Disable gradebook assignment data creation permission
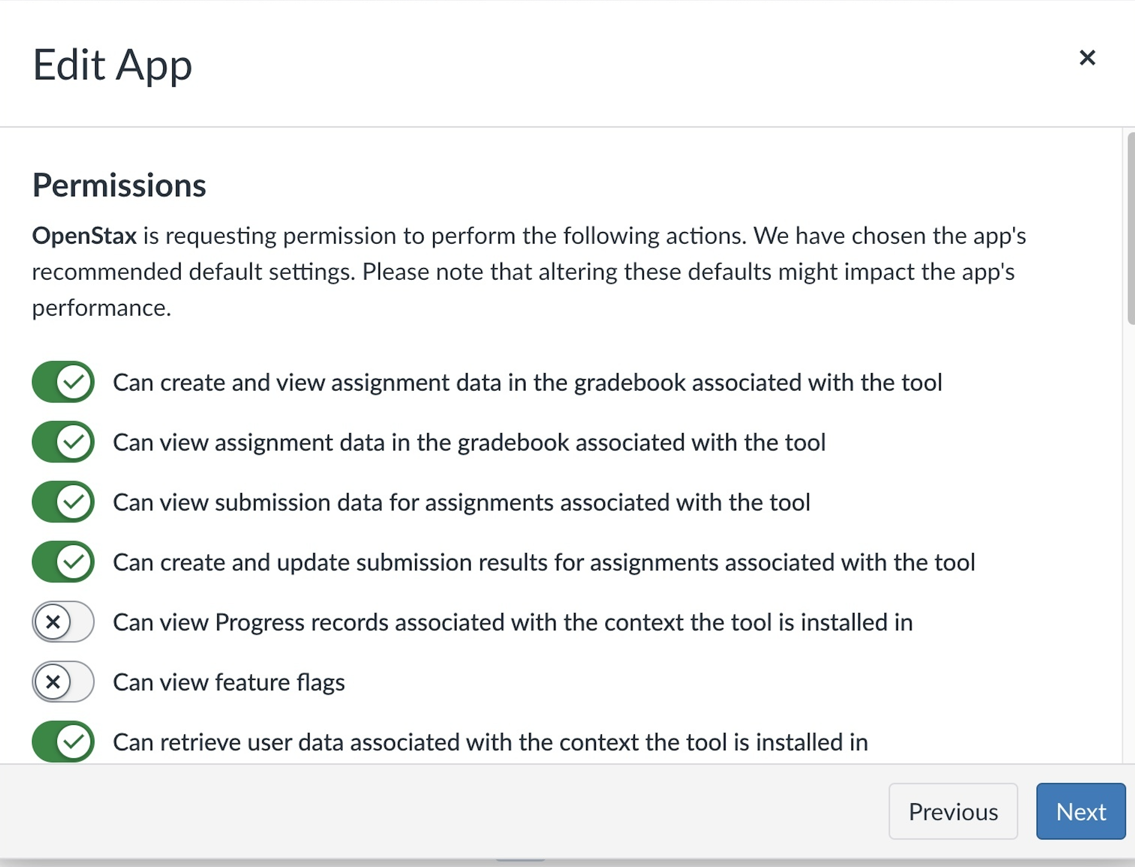1135x867 pixels. click(63, 382)
